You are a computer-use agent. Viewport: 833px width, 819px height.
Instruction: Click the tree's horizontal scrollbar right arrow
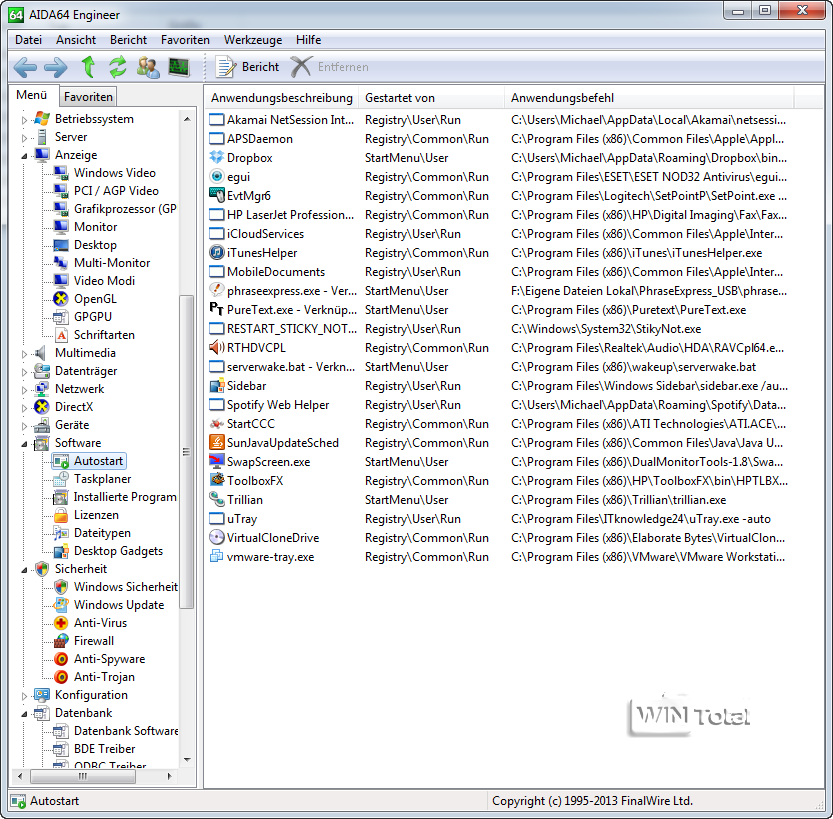point(171,776)
